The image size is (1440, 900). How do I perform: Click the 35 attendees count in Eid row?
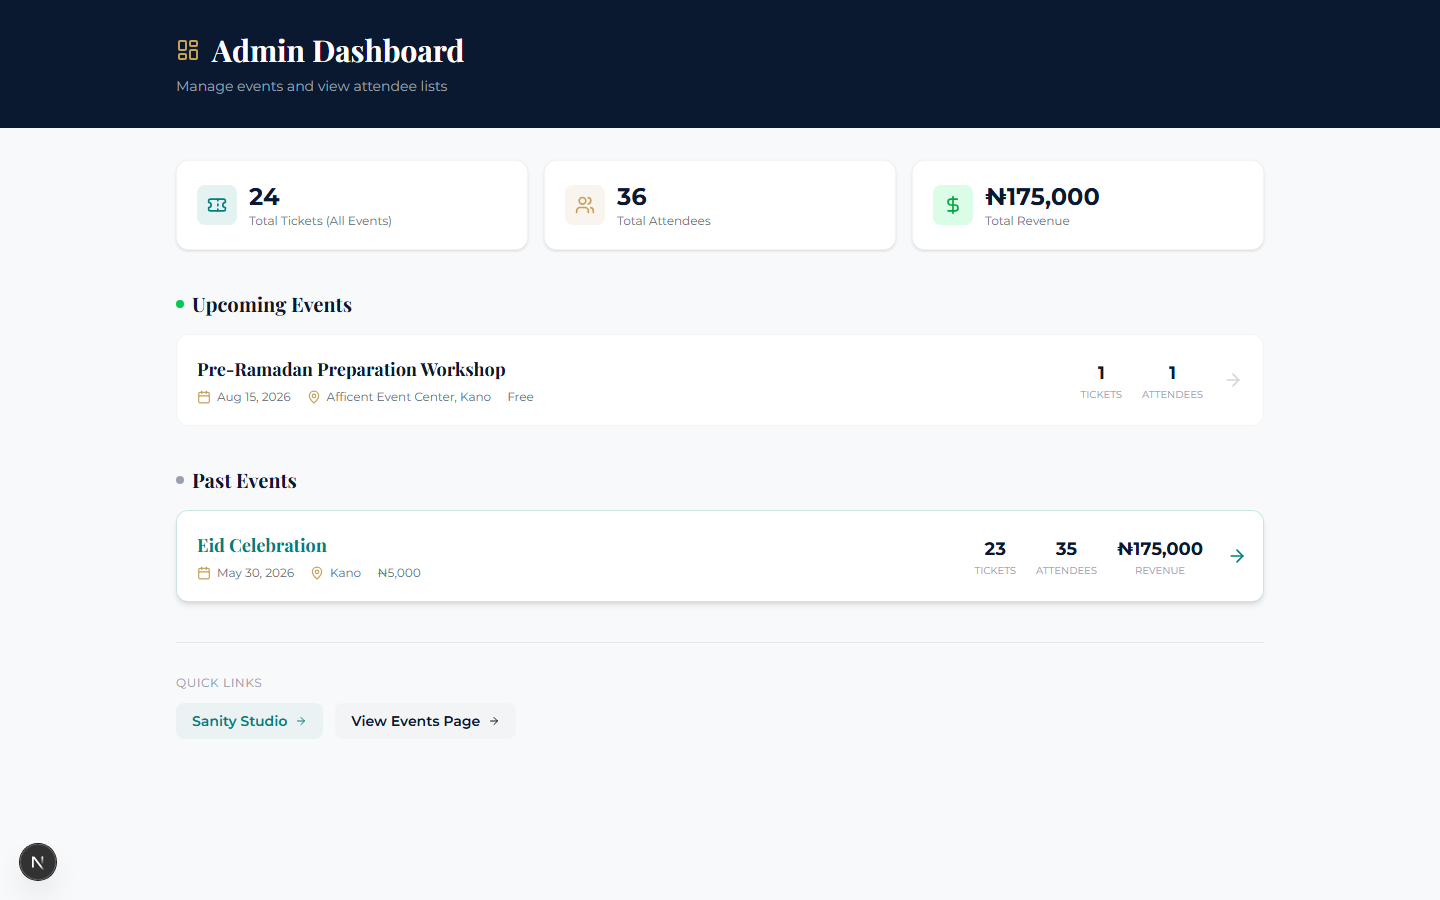pos(1066,548)
